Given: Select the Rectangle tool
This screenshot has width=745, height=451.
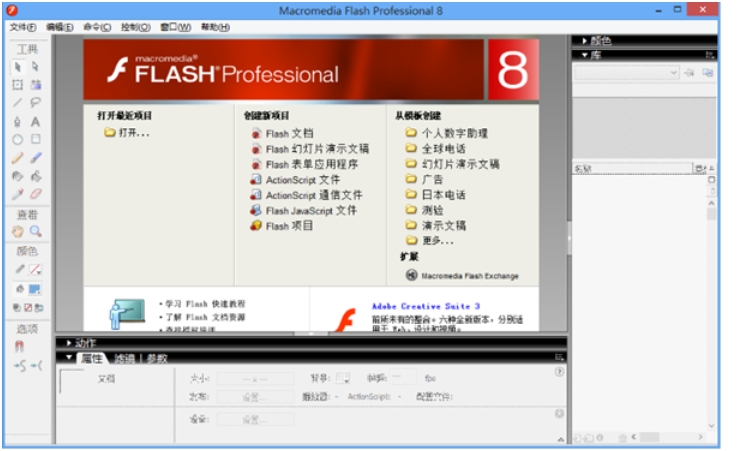Looking at the screenshot, I should click(x=36, y=139).
